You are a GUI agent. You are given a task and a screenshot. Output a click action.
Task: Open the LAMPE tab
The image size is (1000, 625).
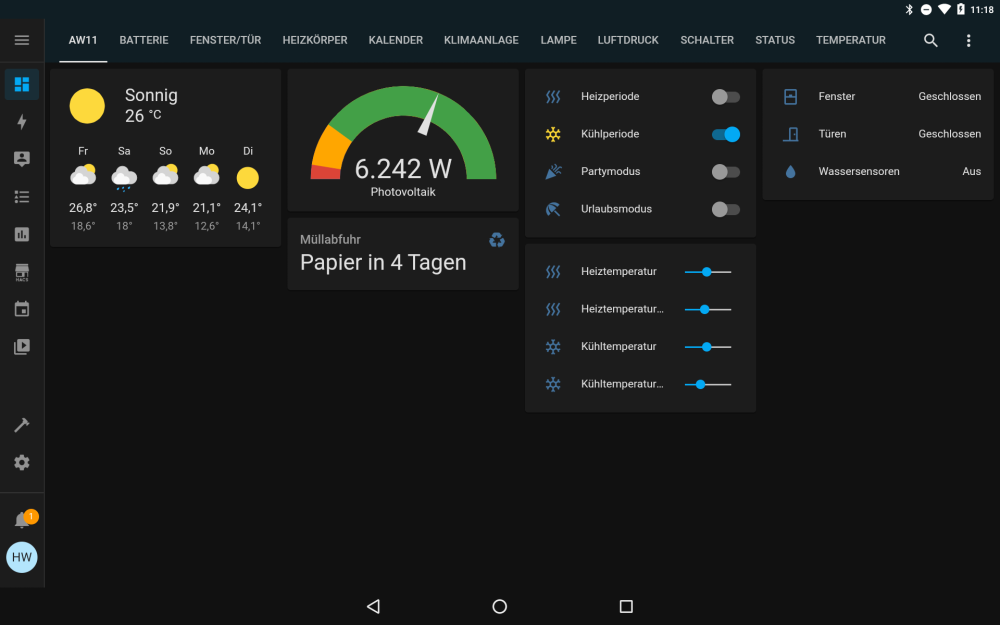(x=559, y=40)
